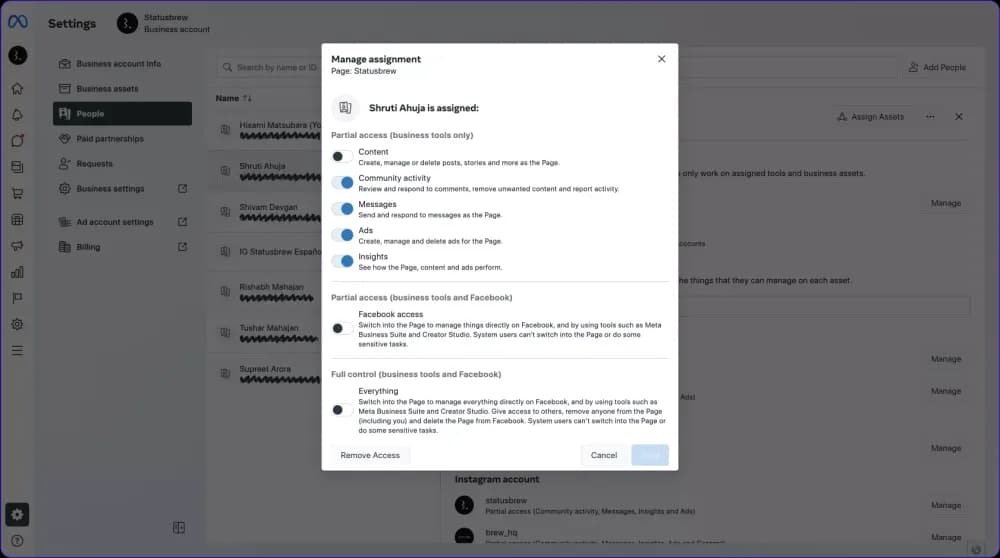1000x558 pixels.
Task: Disable the Community activity toggle
Action: tap(342, 183)
